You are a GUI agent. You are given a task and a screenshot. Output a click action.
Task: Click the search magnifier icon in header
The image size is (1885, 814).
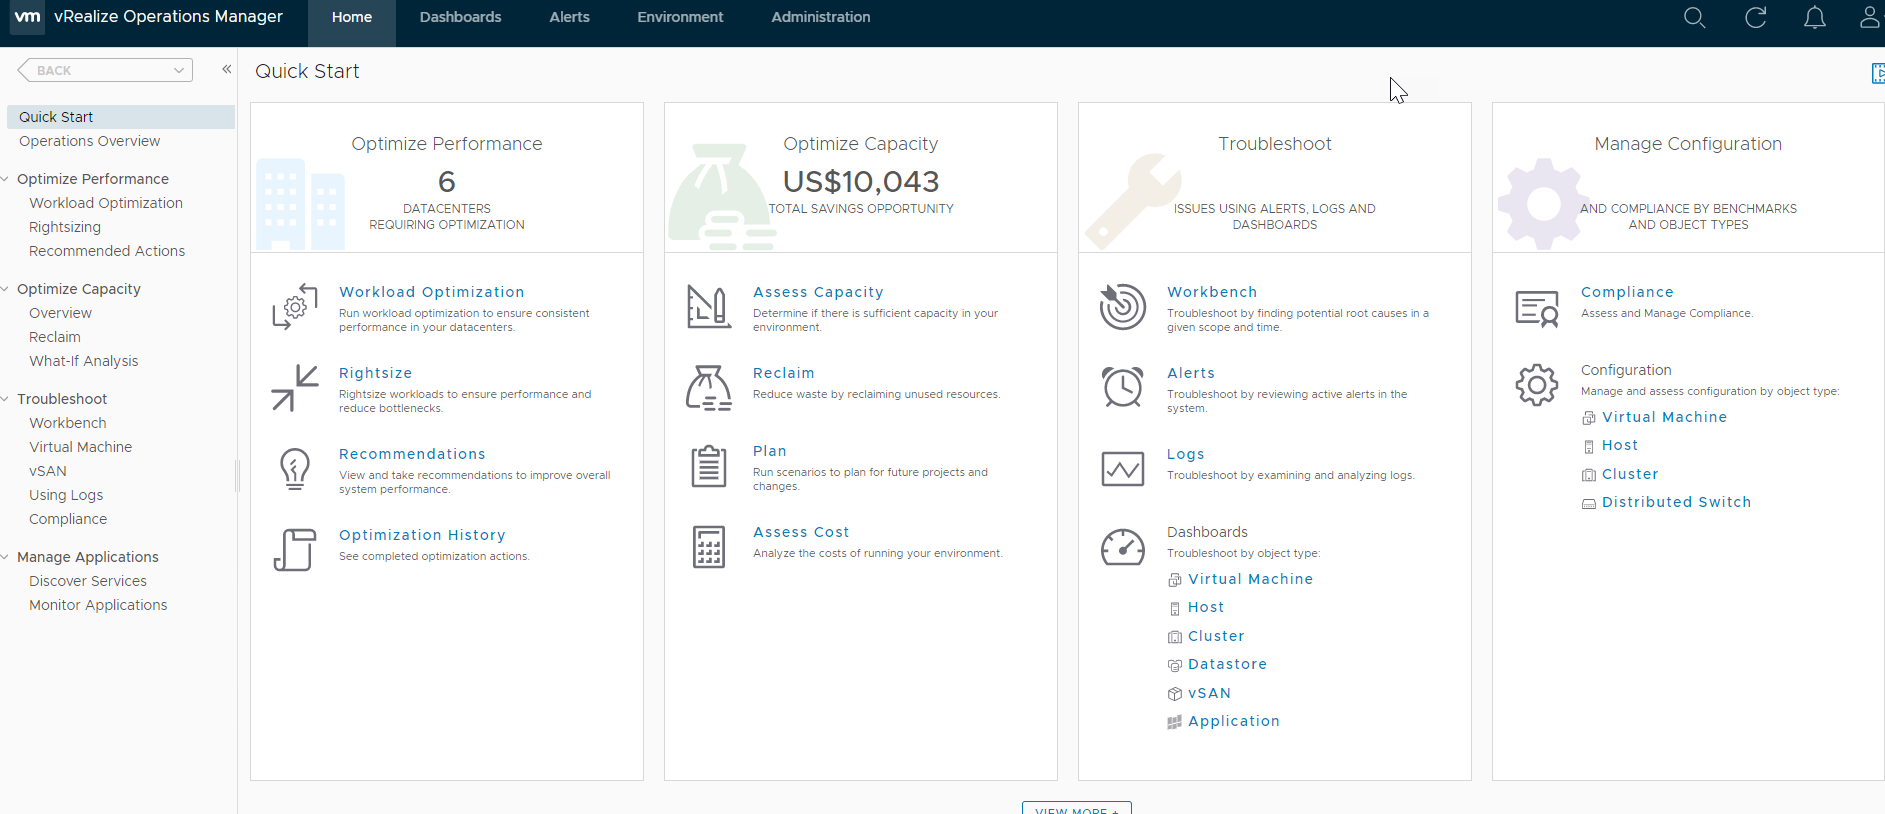[1694, 18]
